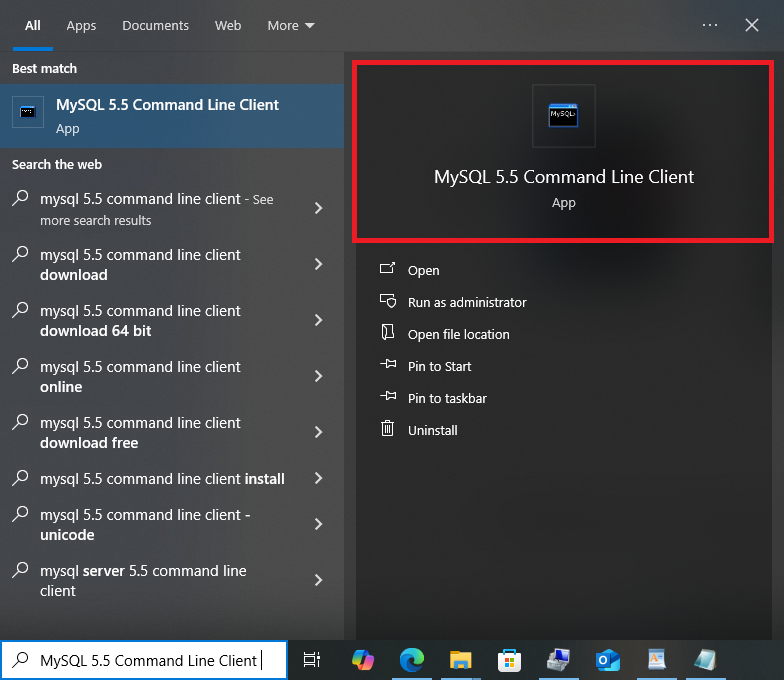
Task: Expand 'See more search results' arrow
Action: click(318, 208)
